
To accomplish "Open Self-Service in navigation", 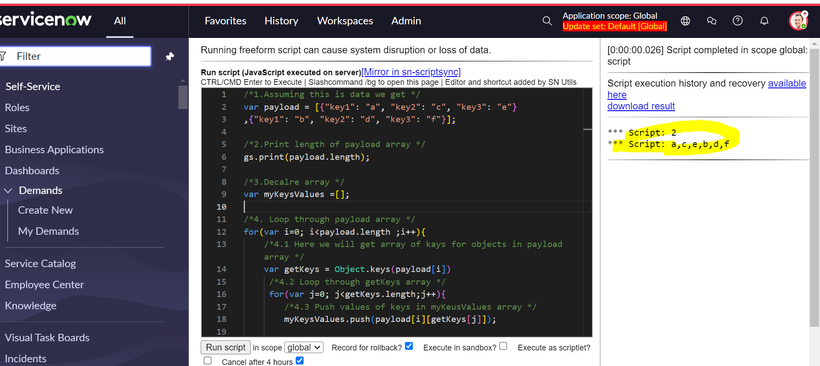I will [x=32, y=87].
